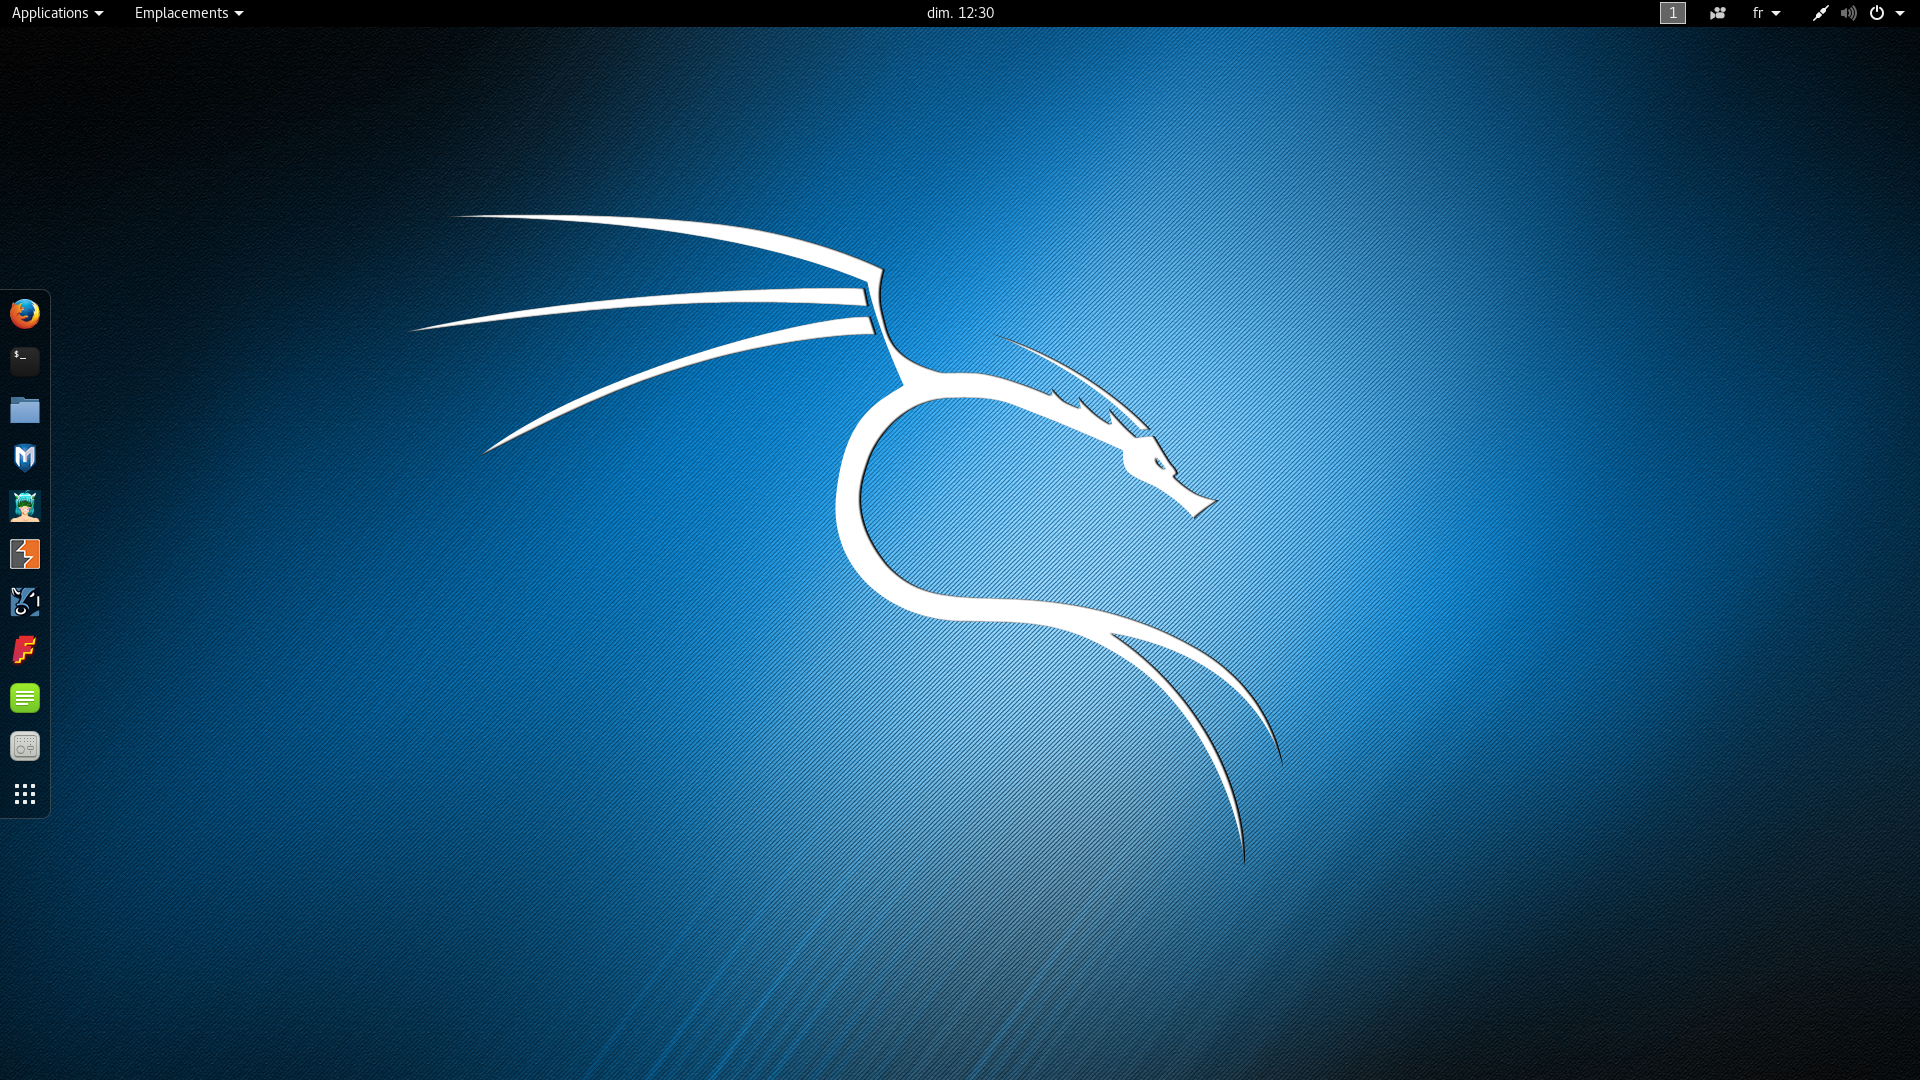The height and width of the screenshot is (1080, 1920).
Task: Open the green notes text editor icon
Action: (25, 698)
